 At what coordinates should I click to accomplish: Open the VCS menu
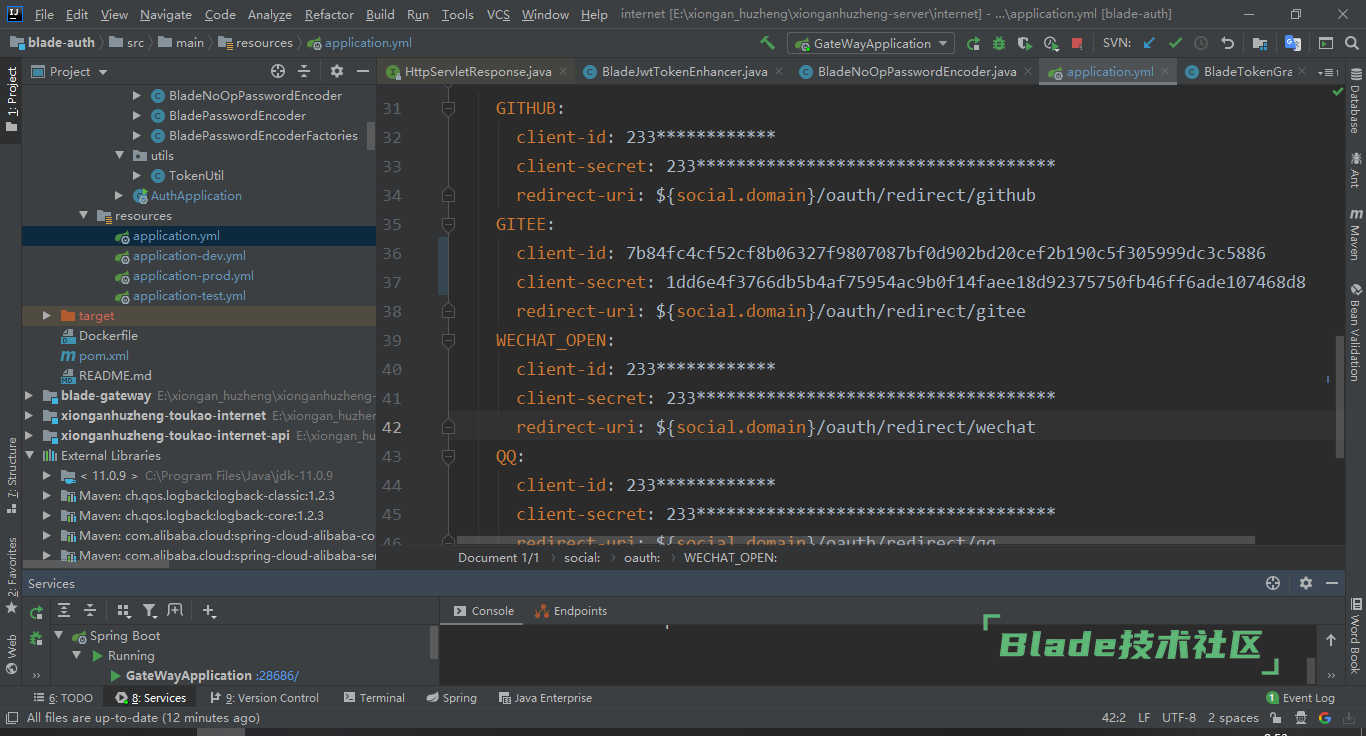click(498, 14)
